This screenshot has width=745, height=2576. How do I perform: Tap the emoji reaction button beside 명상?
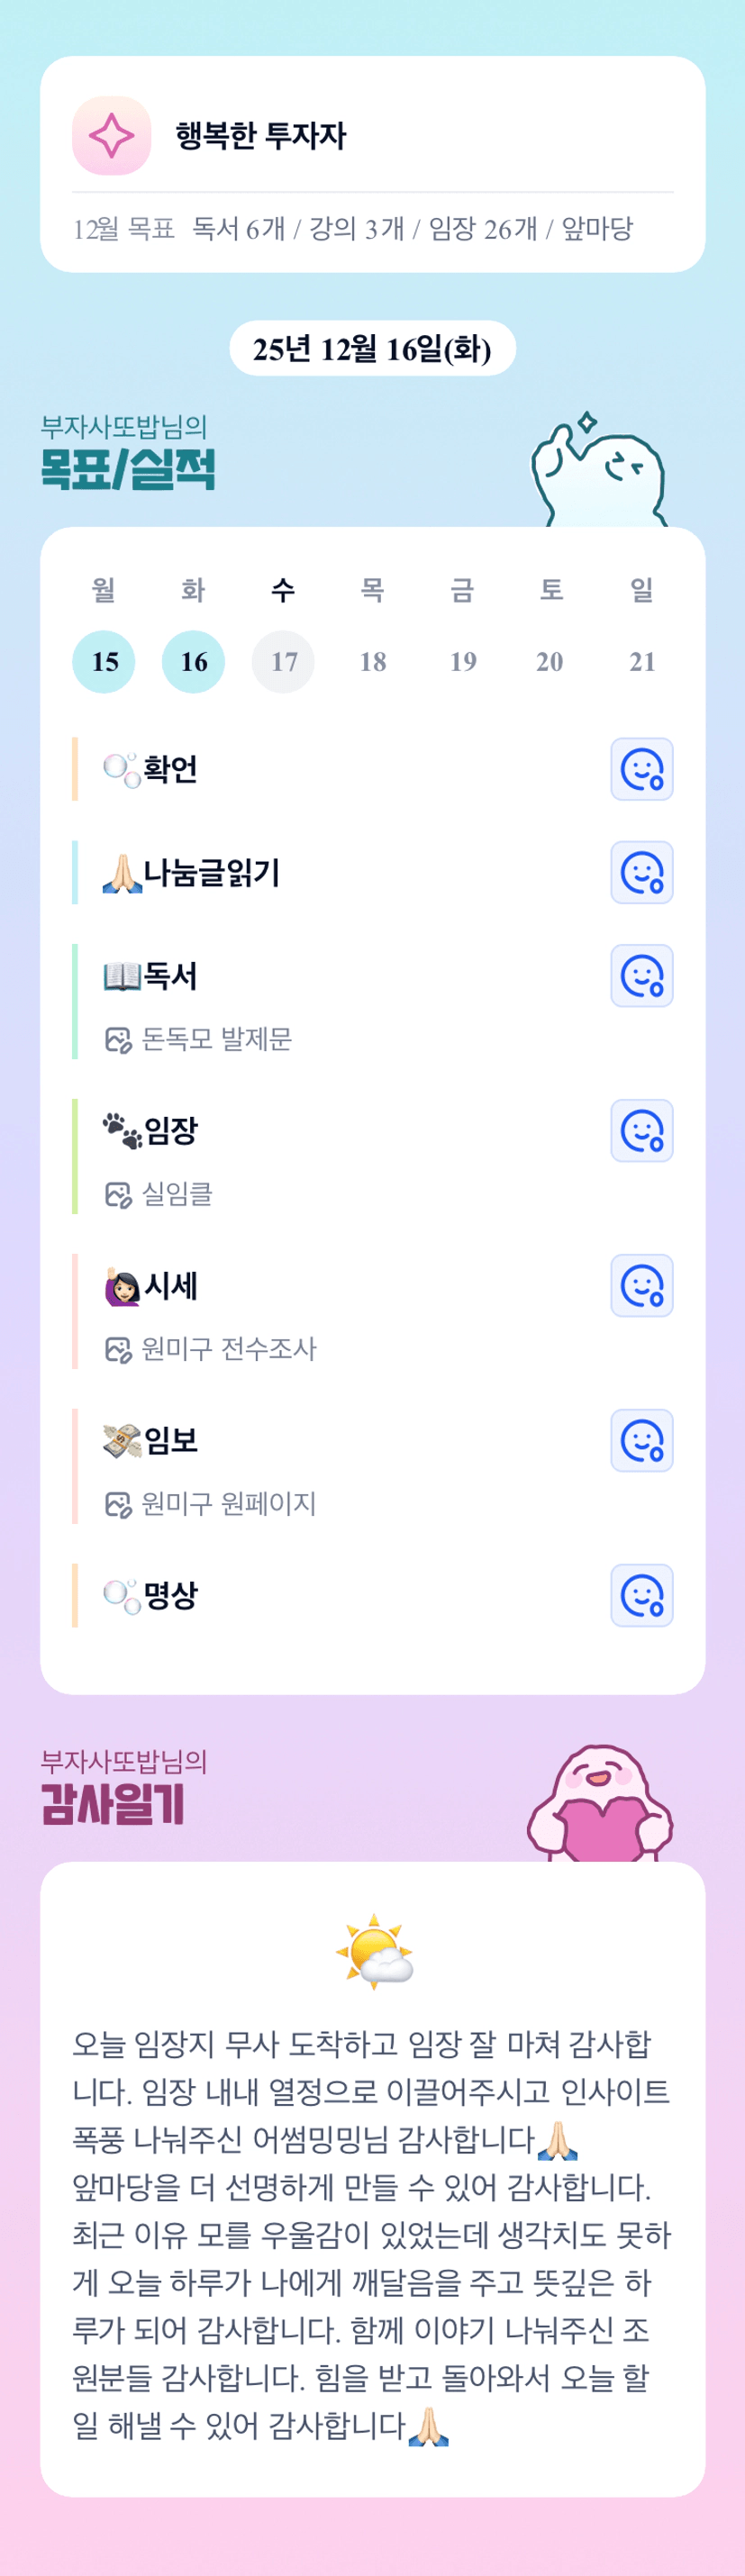(641, 1595)
